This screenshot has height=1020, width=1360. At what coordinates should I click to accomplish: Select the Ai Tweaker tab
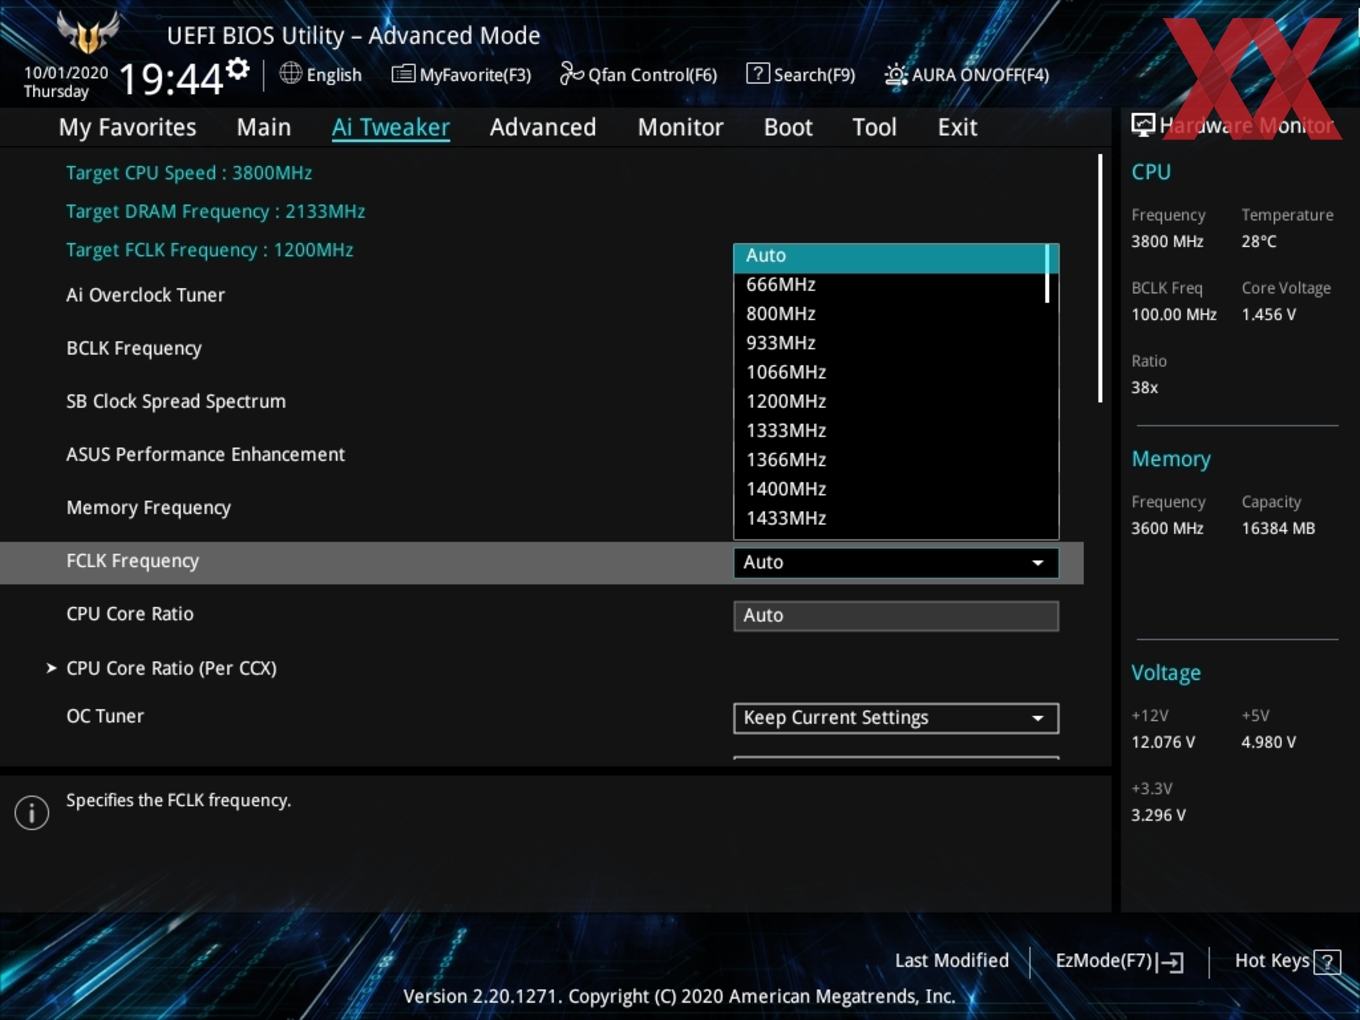391,127
